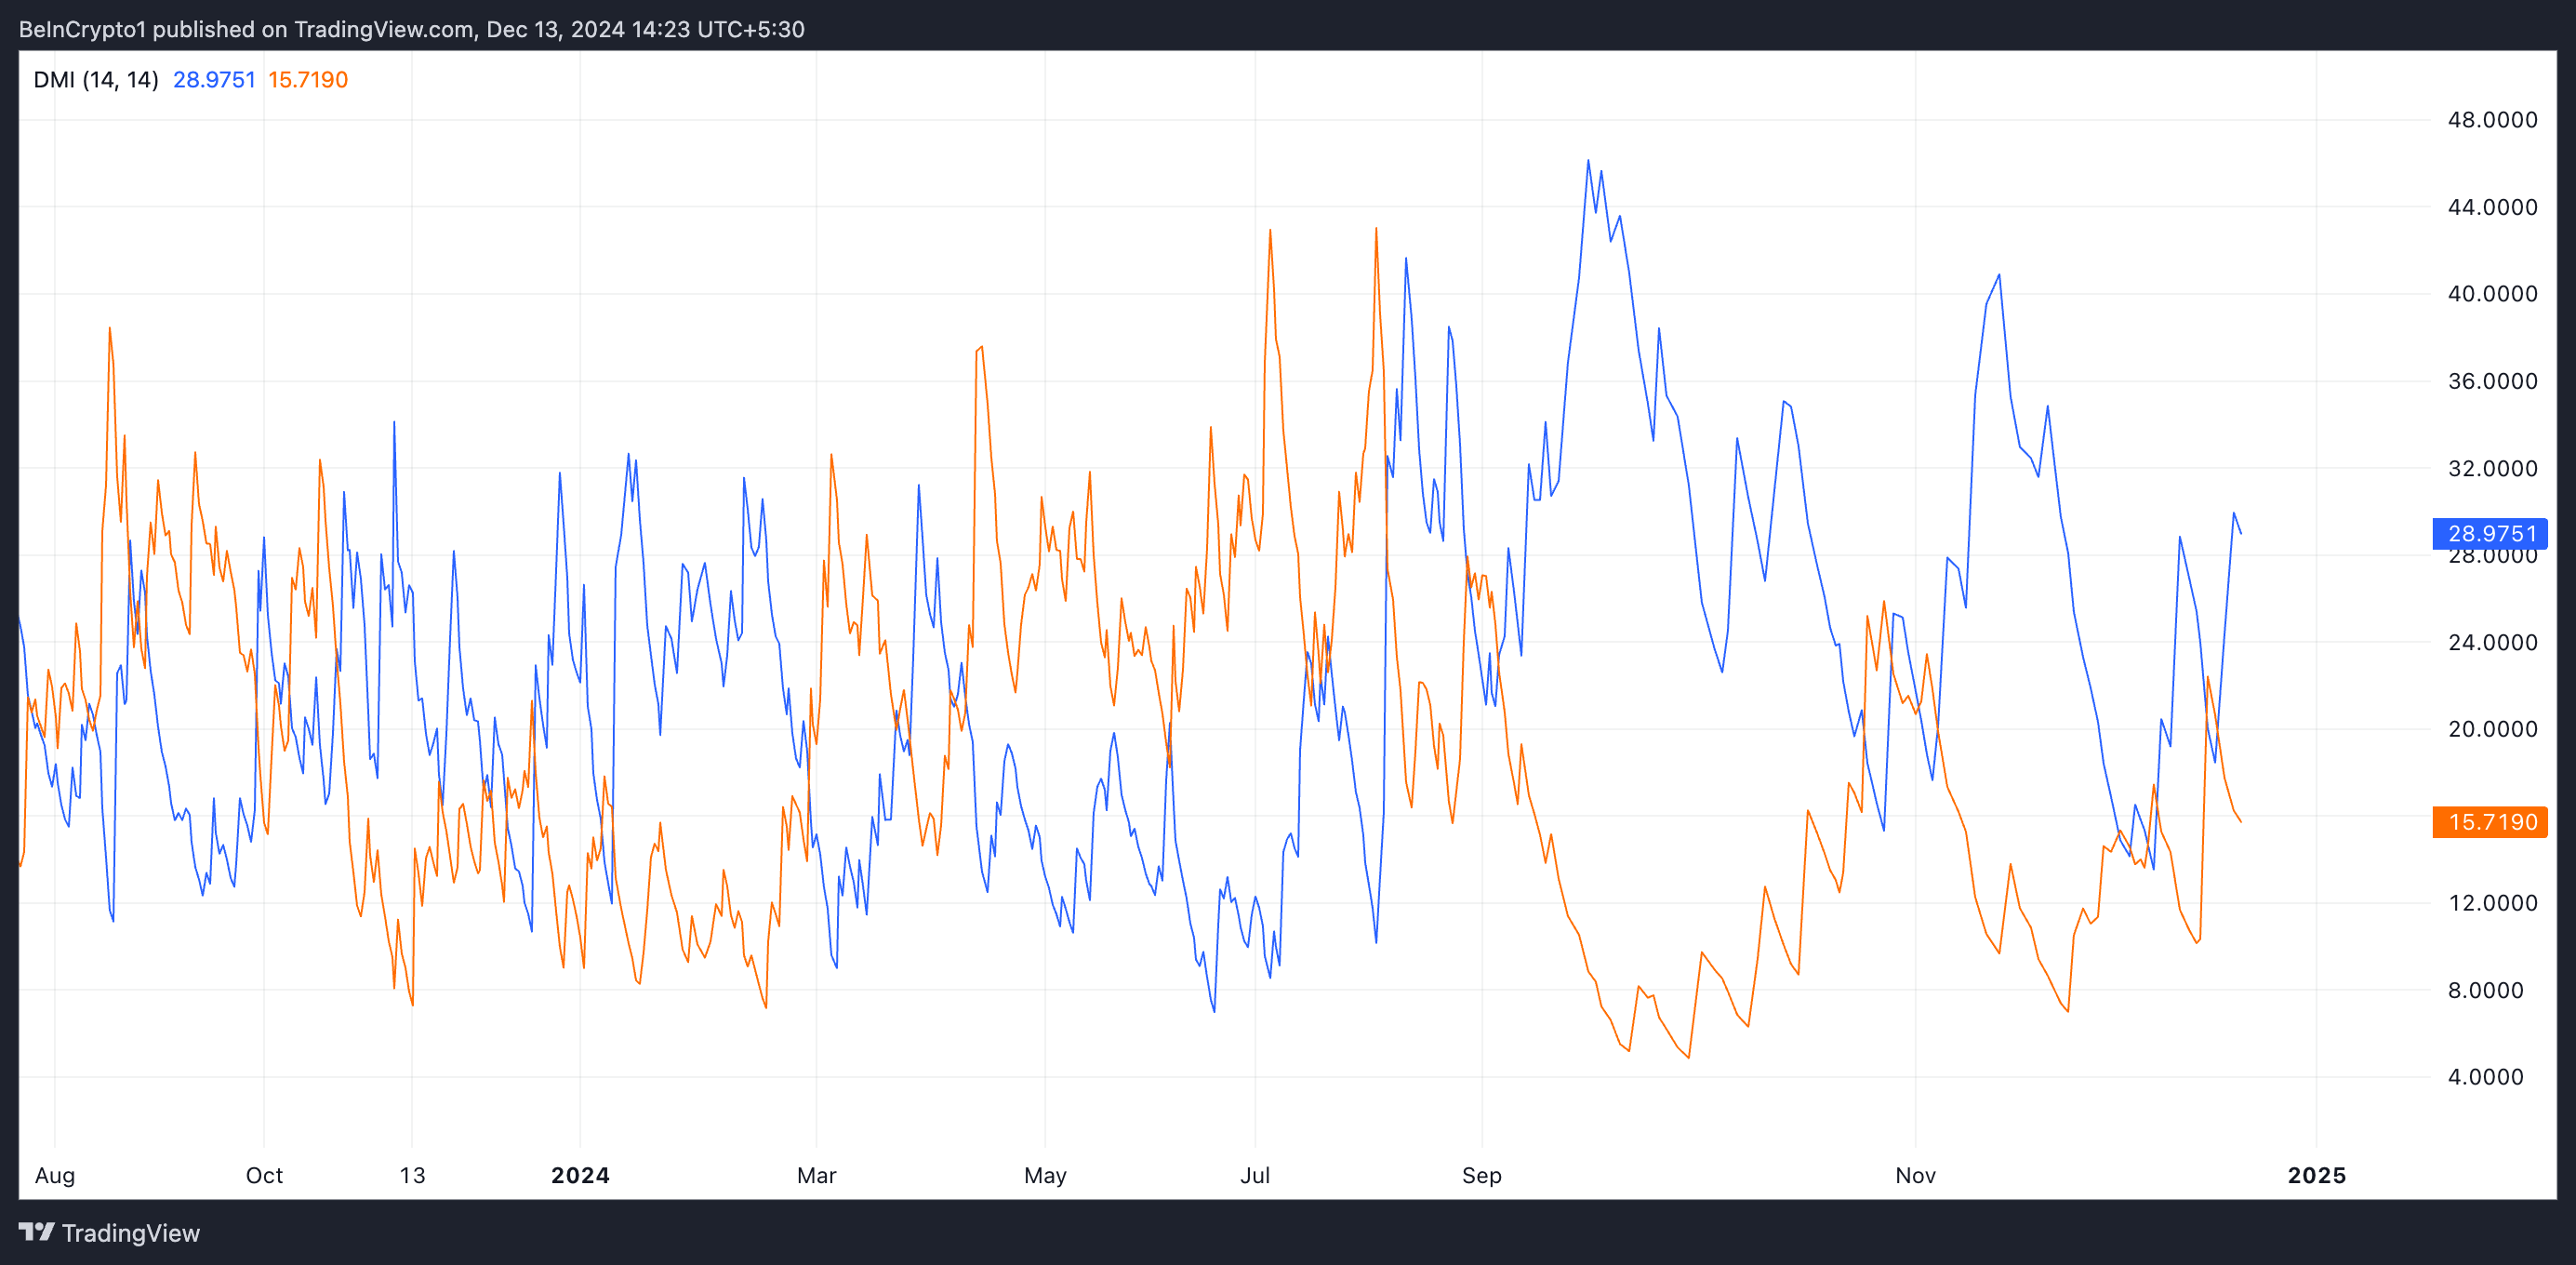Click the orange 15.7190 legend value
The width and height of the screenshot is (2576, 1265).
[308, 80]
